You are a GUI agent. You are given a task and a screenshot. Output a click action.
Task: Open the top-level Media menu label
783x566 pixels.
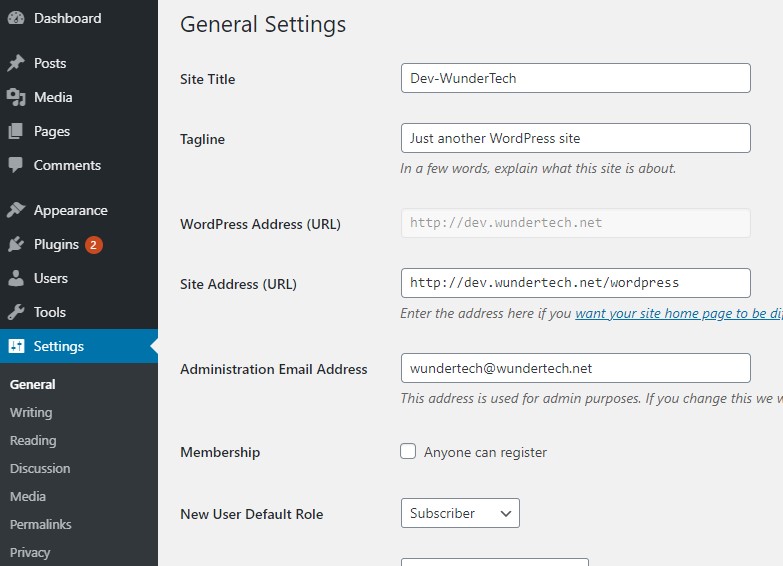53,97
